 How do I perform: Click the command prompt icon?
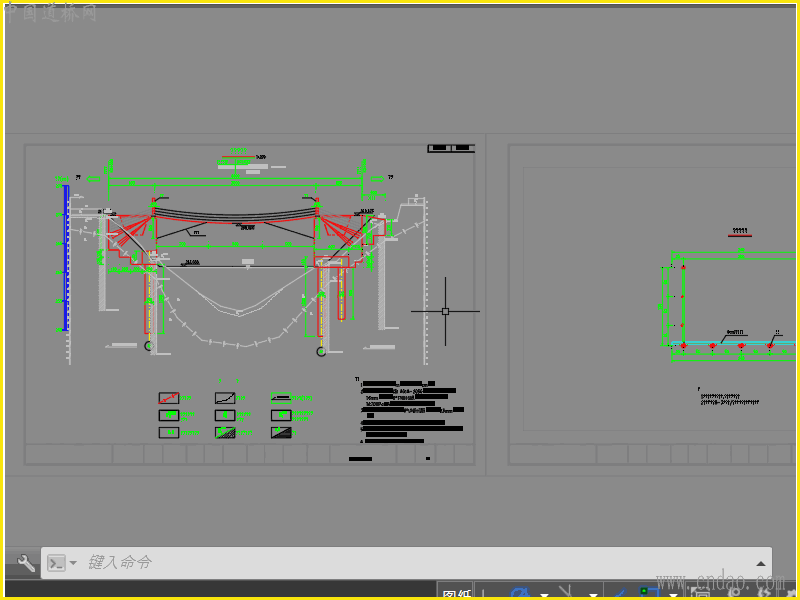pyautogui.click(x=56, y=563)
